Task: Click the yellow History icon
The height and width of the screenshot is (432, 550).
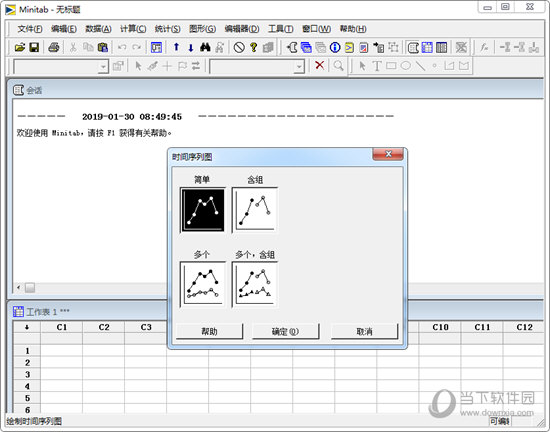Action: click(349, 47)
